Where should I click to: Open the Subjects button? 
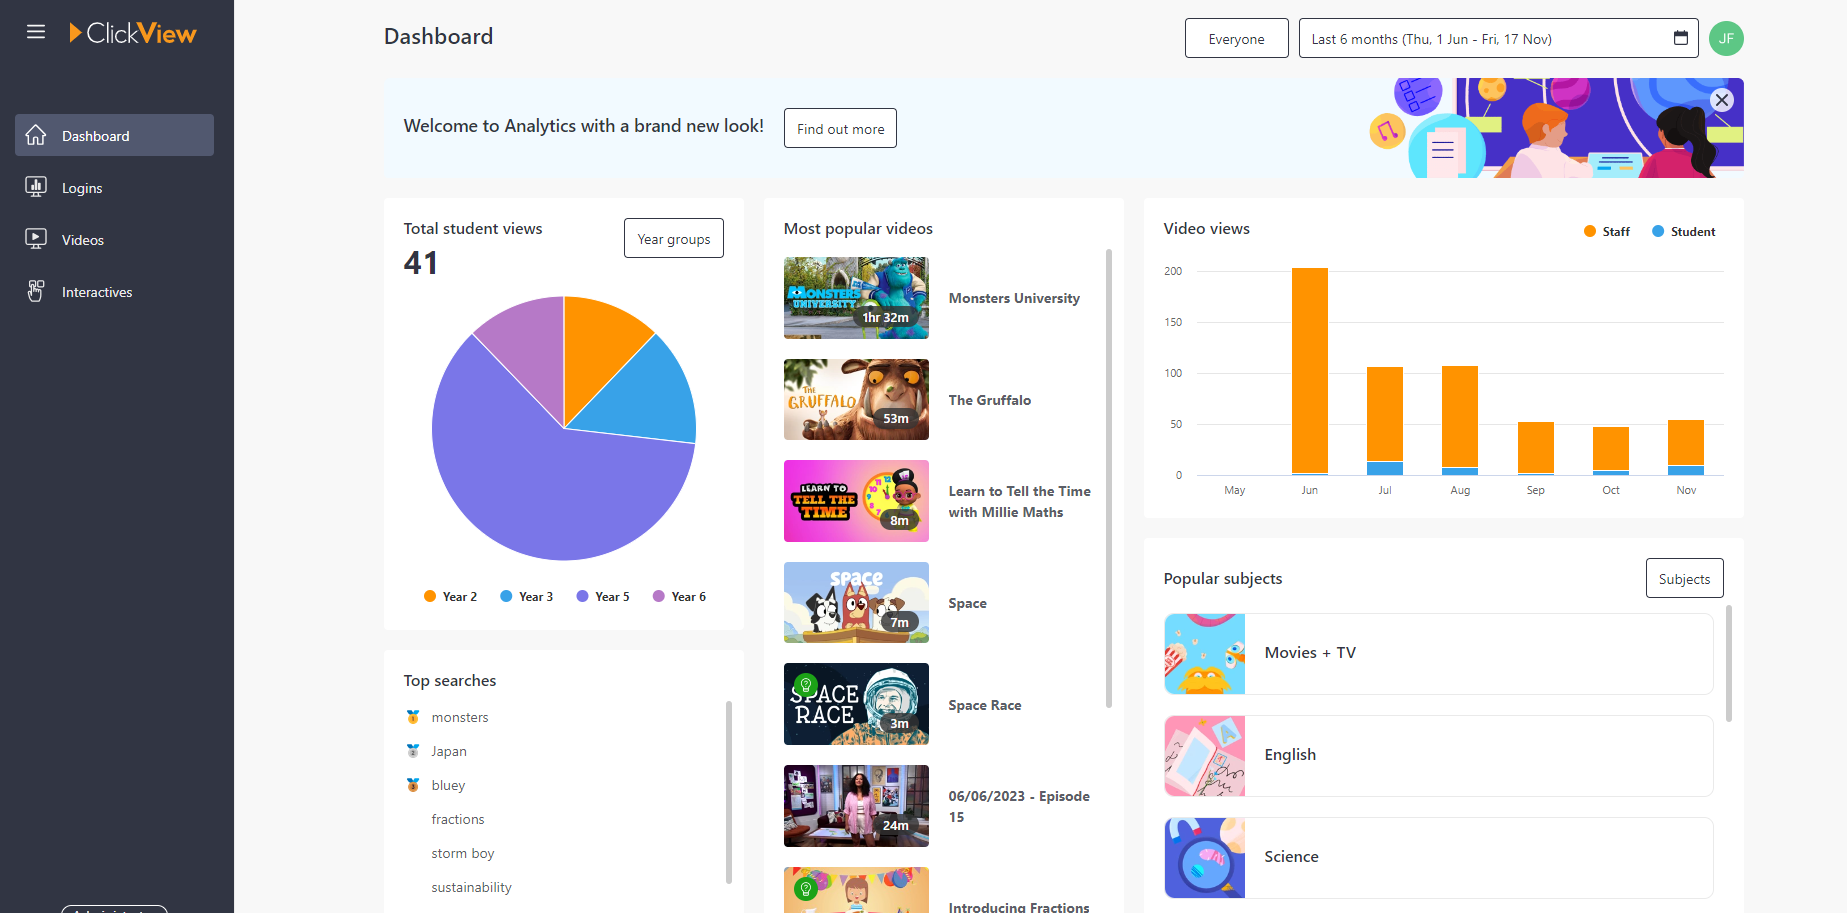pyautogui.click(x=1684, y=578)
